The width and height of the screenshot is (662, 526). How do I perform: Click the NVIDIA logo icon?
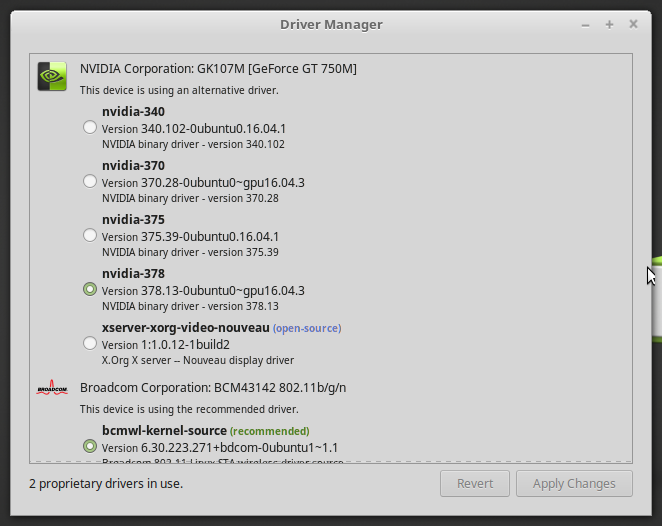click(x=52, y=77)
